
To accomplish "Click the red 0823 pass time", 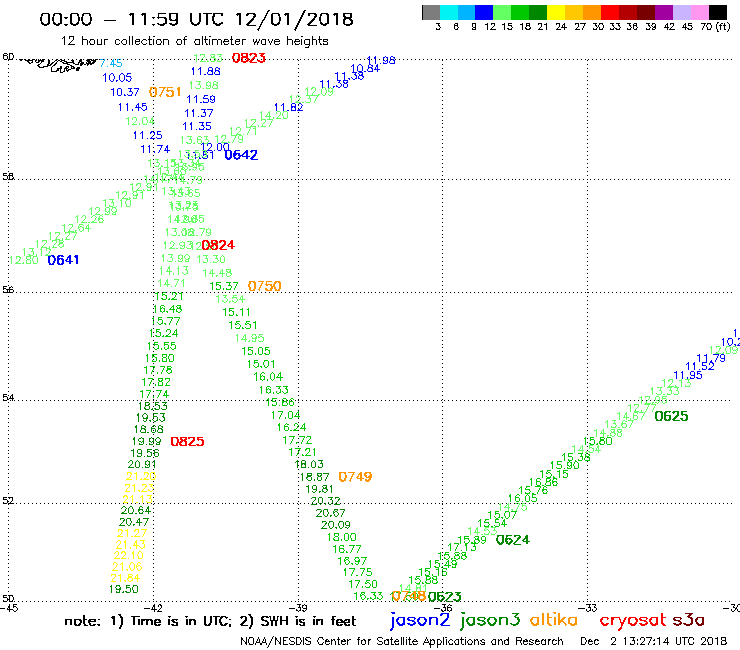I will [x=249, y=58].
